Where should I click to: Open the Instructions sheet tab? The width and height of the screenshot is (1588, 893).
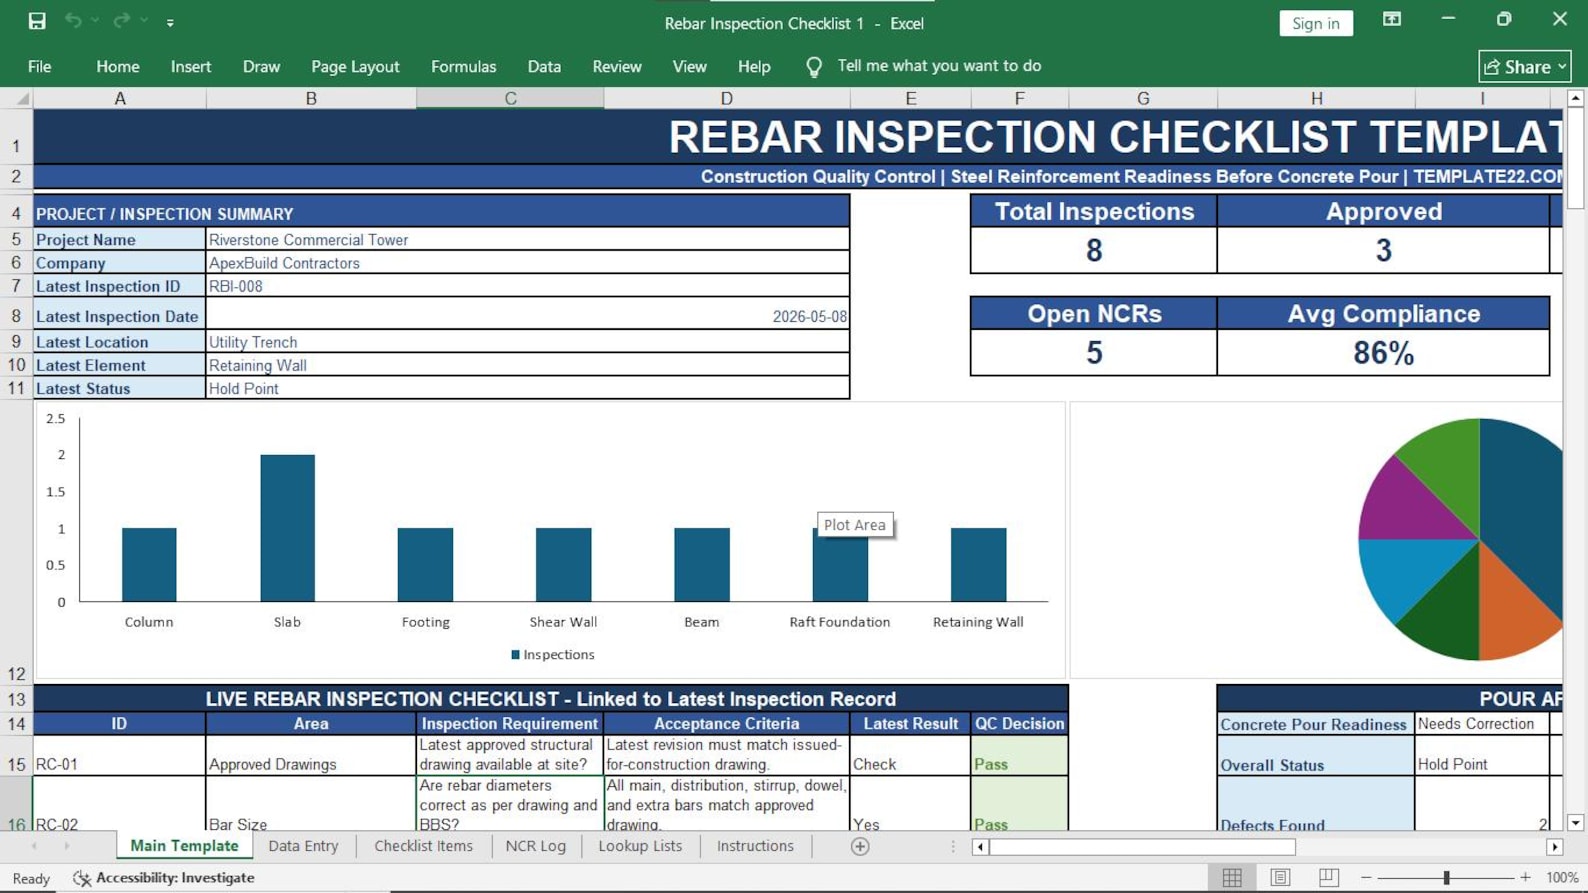(755, 846)
